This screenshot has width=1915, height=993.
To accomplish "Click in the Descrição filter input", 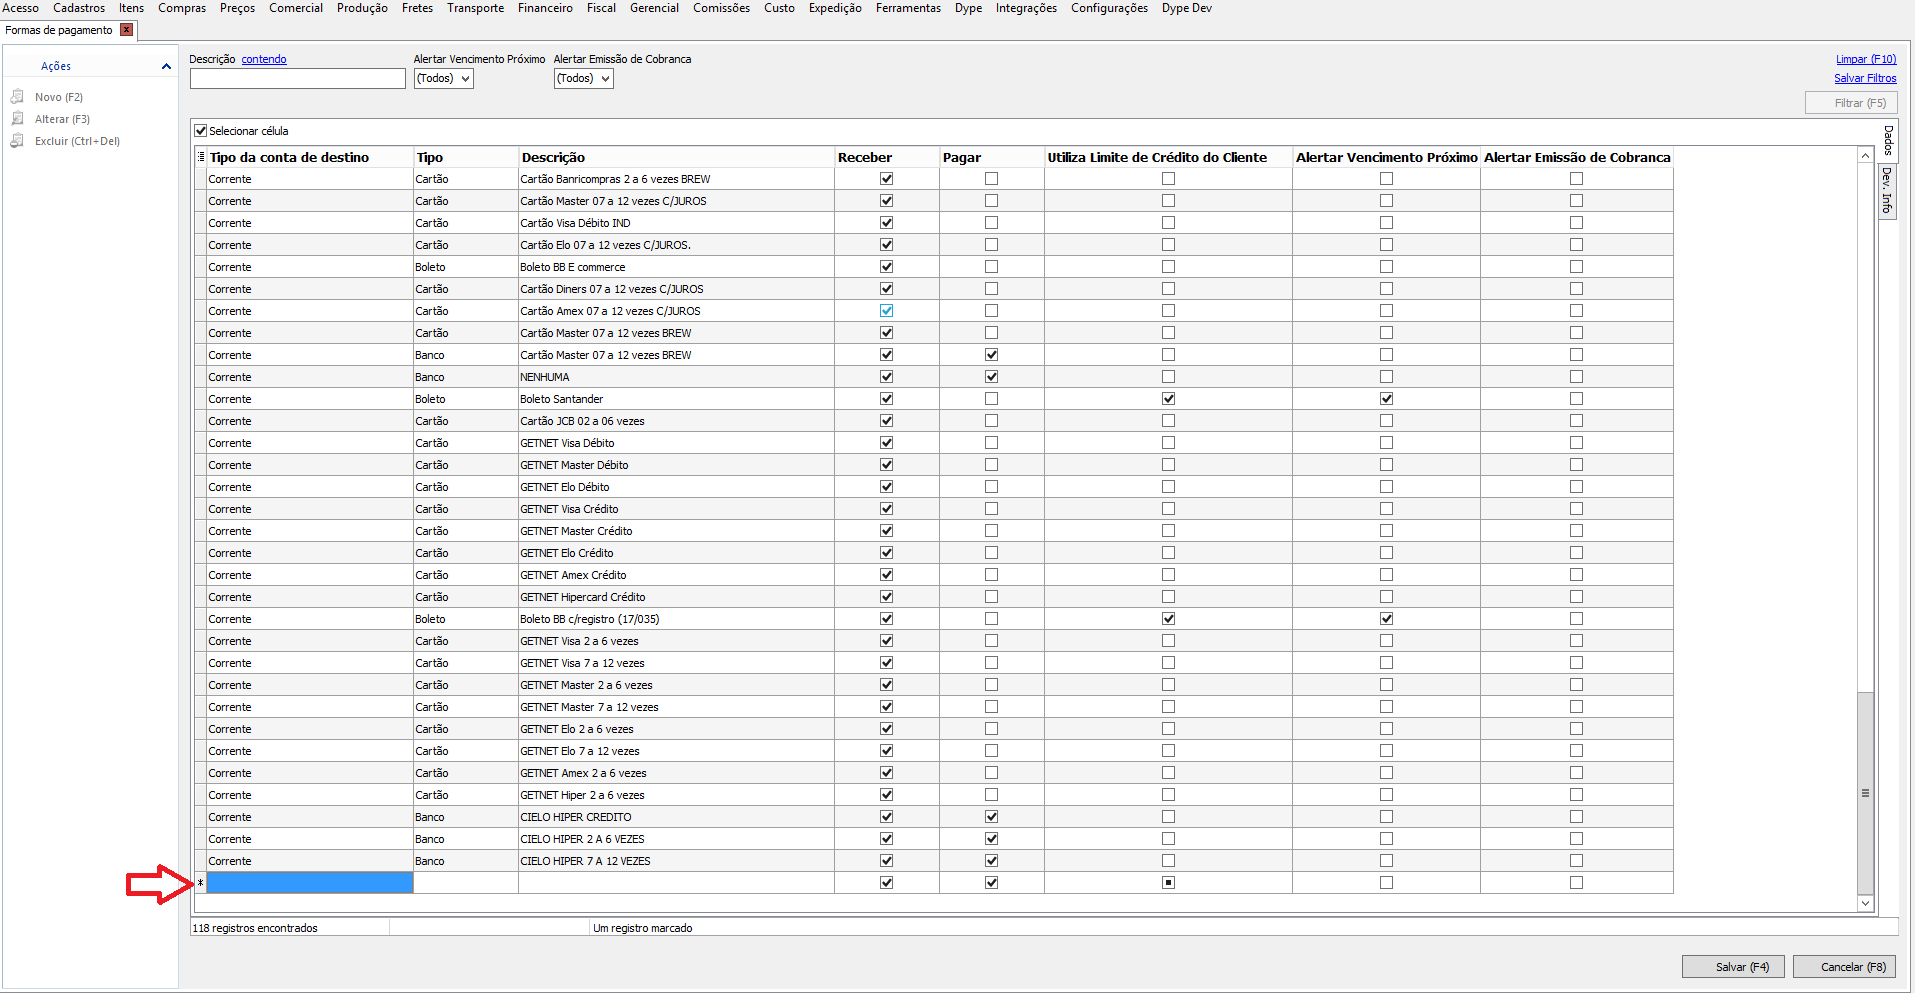I will click(x=298, y=78).
